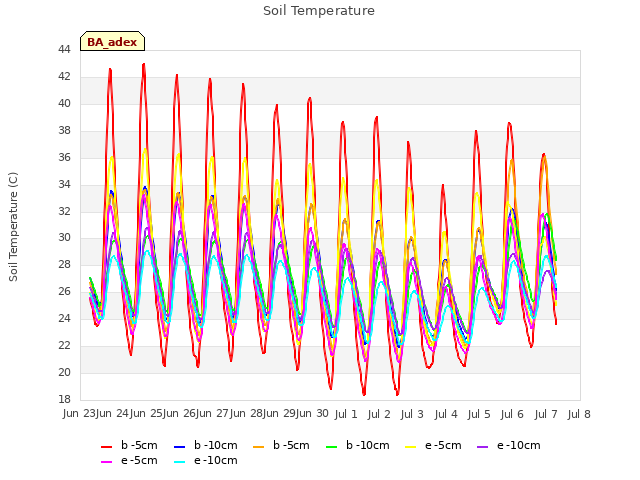Click the red b -5cm legend entry
Image resolution: width=640 pixels, height=480 pixels.
tap(129, 445)
